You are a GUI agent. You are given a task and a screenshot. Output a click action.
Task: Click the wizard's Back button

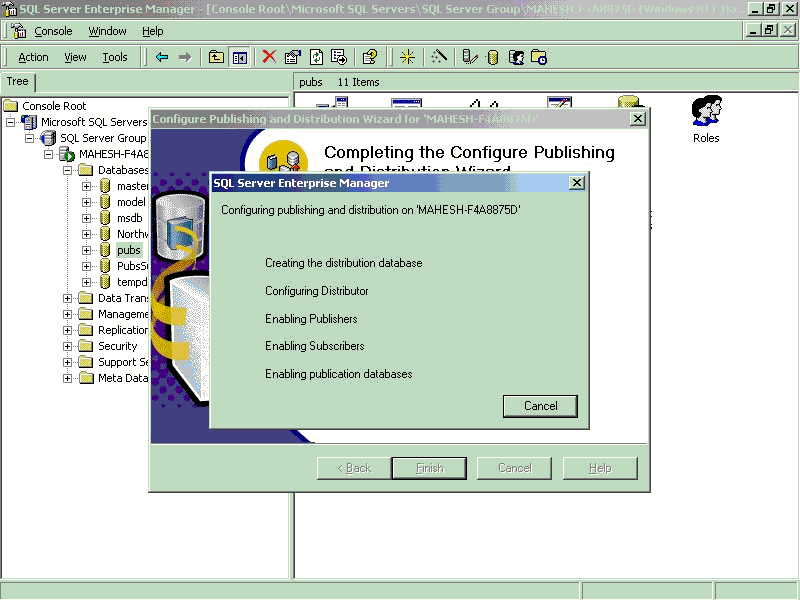click(x=354, y=468)
